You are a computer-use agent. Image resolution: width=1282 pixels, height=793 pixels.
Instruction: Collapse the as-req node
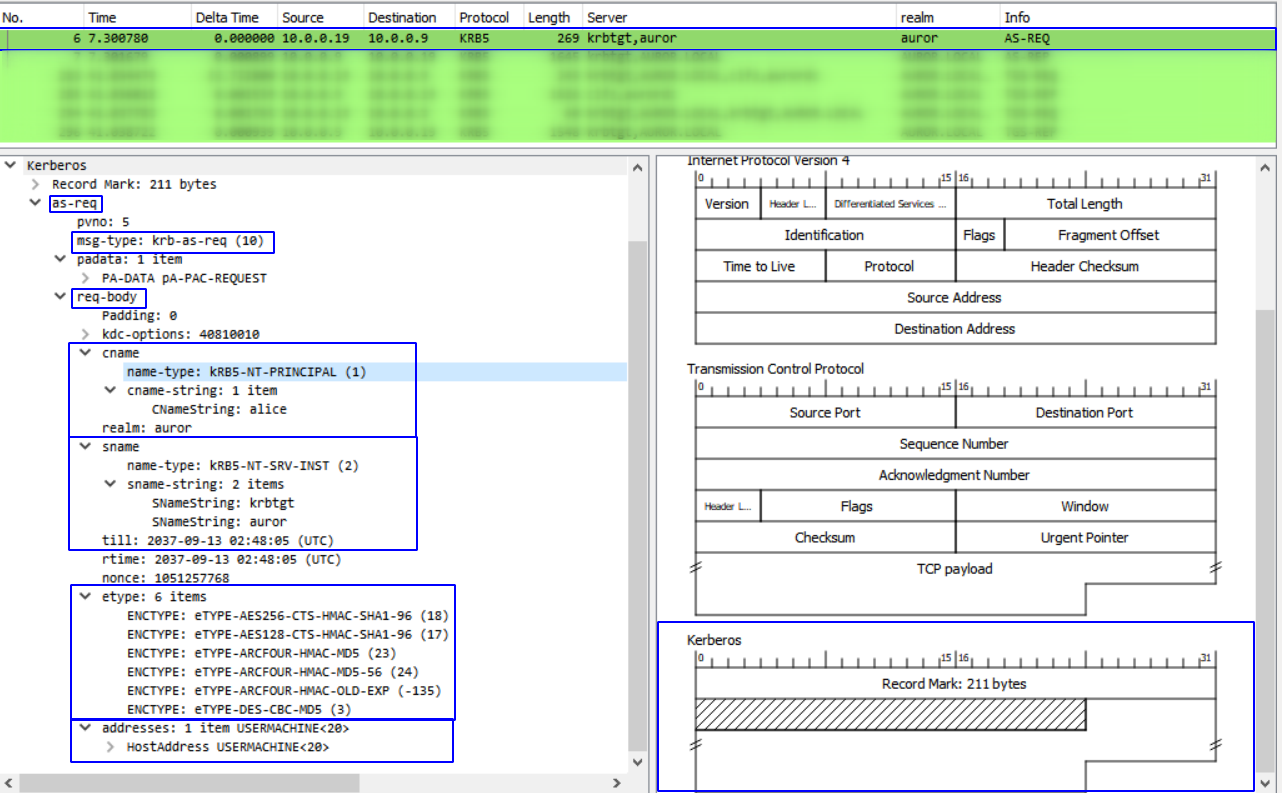(36, 203)
